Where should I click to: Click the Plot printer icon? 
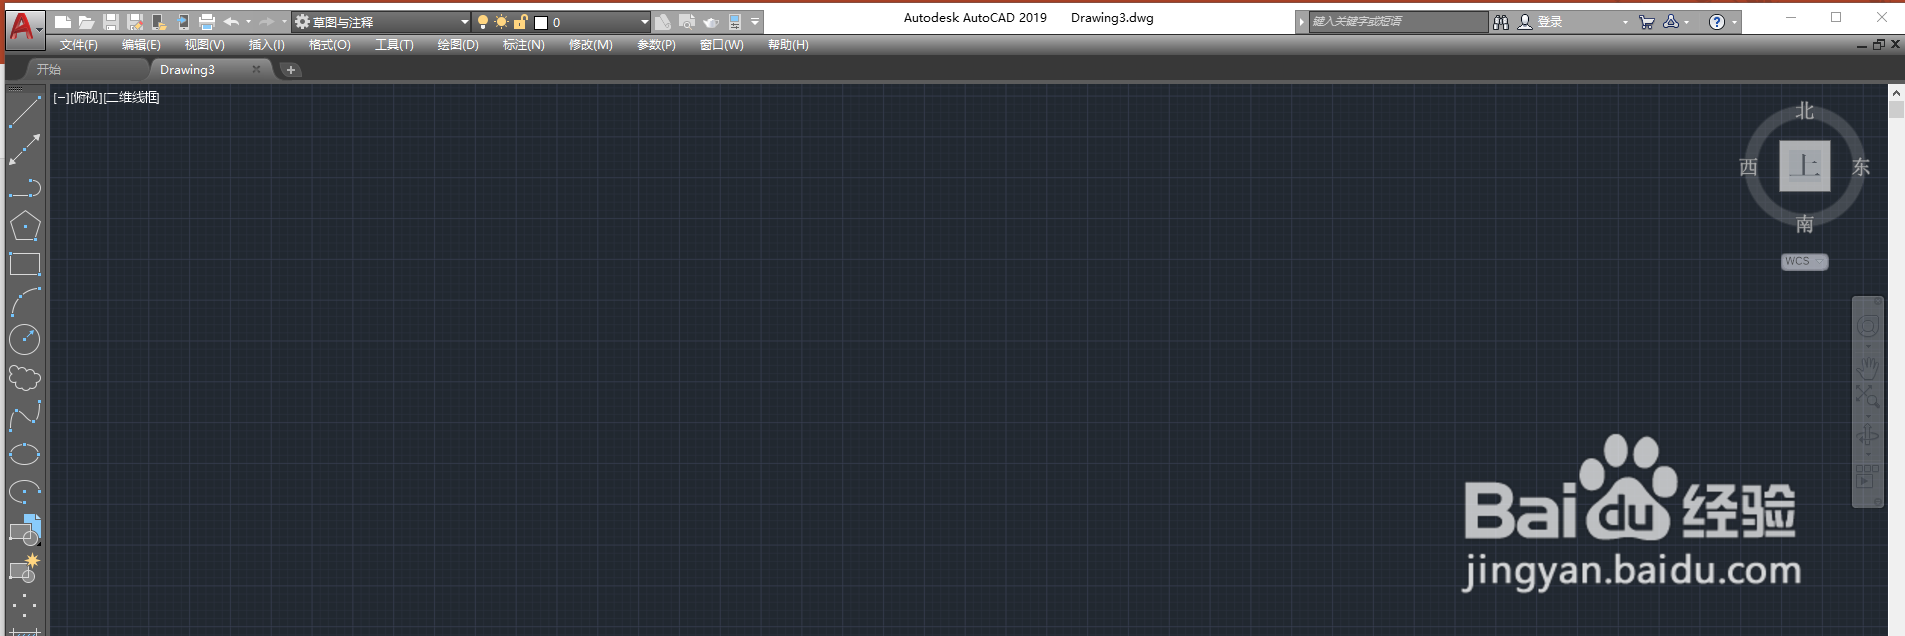coord(207,22)
